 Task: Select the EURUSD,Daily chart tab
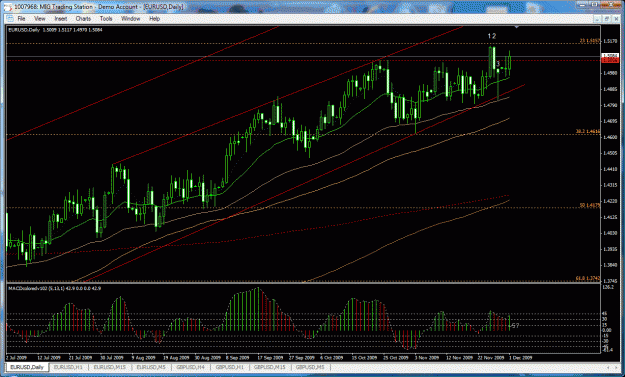pyautogui.click(x=27, y=367)
